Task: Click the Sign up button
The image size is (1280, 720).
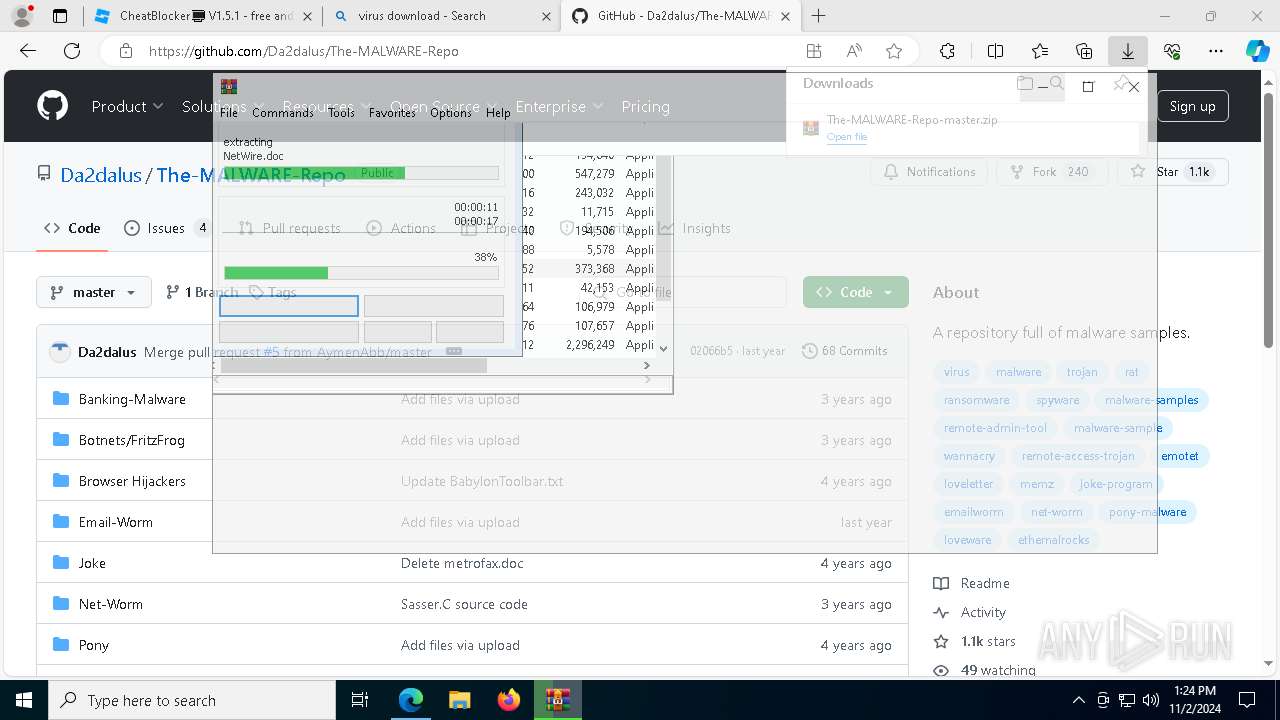Action: 1193,106
